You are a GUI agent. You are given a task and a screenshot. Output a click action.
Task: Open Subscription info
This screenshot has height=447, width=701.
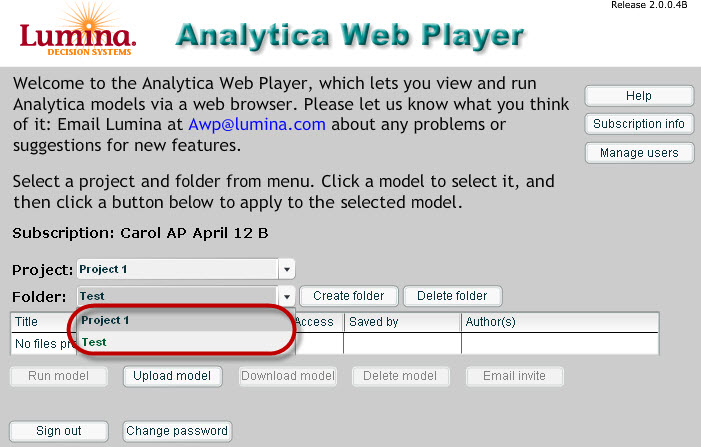[639, 124]
